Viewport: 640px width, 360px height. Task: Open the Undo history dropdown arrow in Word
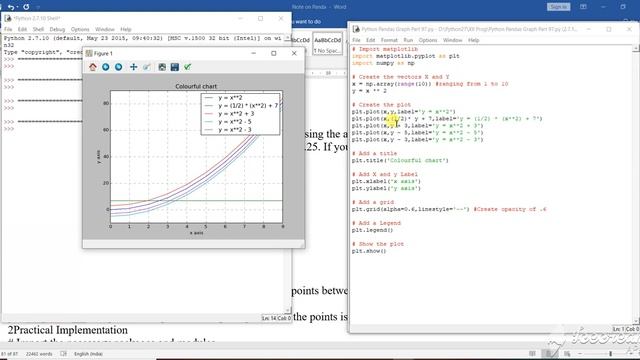17,7
